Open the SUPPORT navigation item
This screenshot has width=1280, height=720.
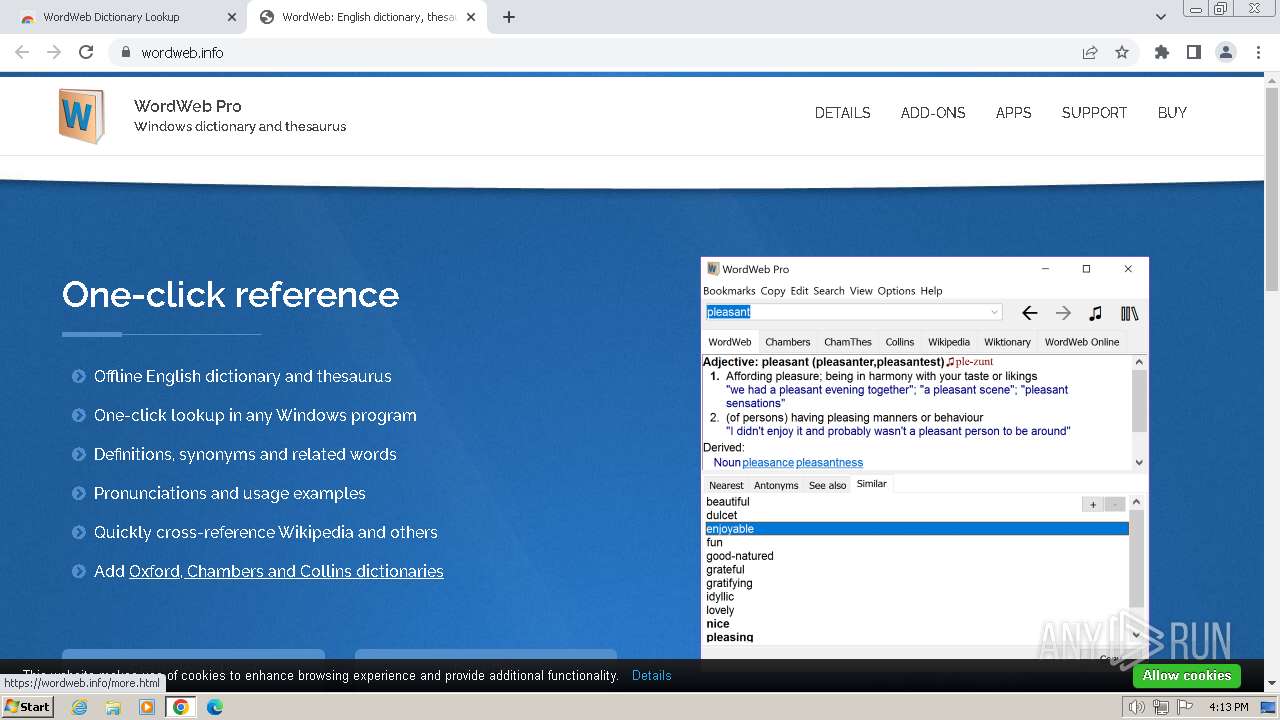coord(1094,113)
